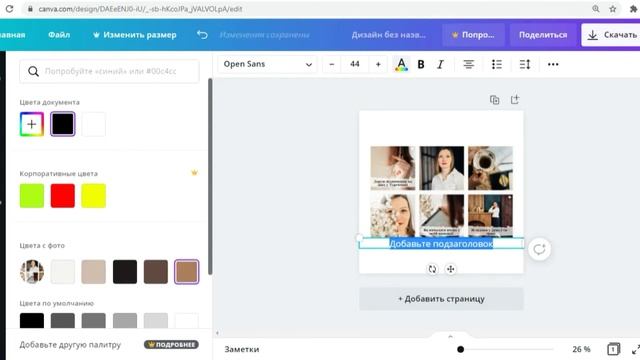Select dark gray default color swatch
This screenshot has height=360, width=640.
63,321
